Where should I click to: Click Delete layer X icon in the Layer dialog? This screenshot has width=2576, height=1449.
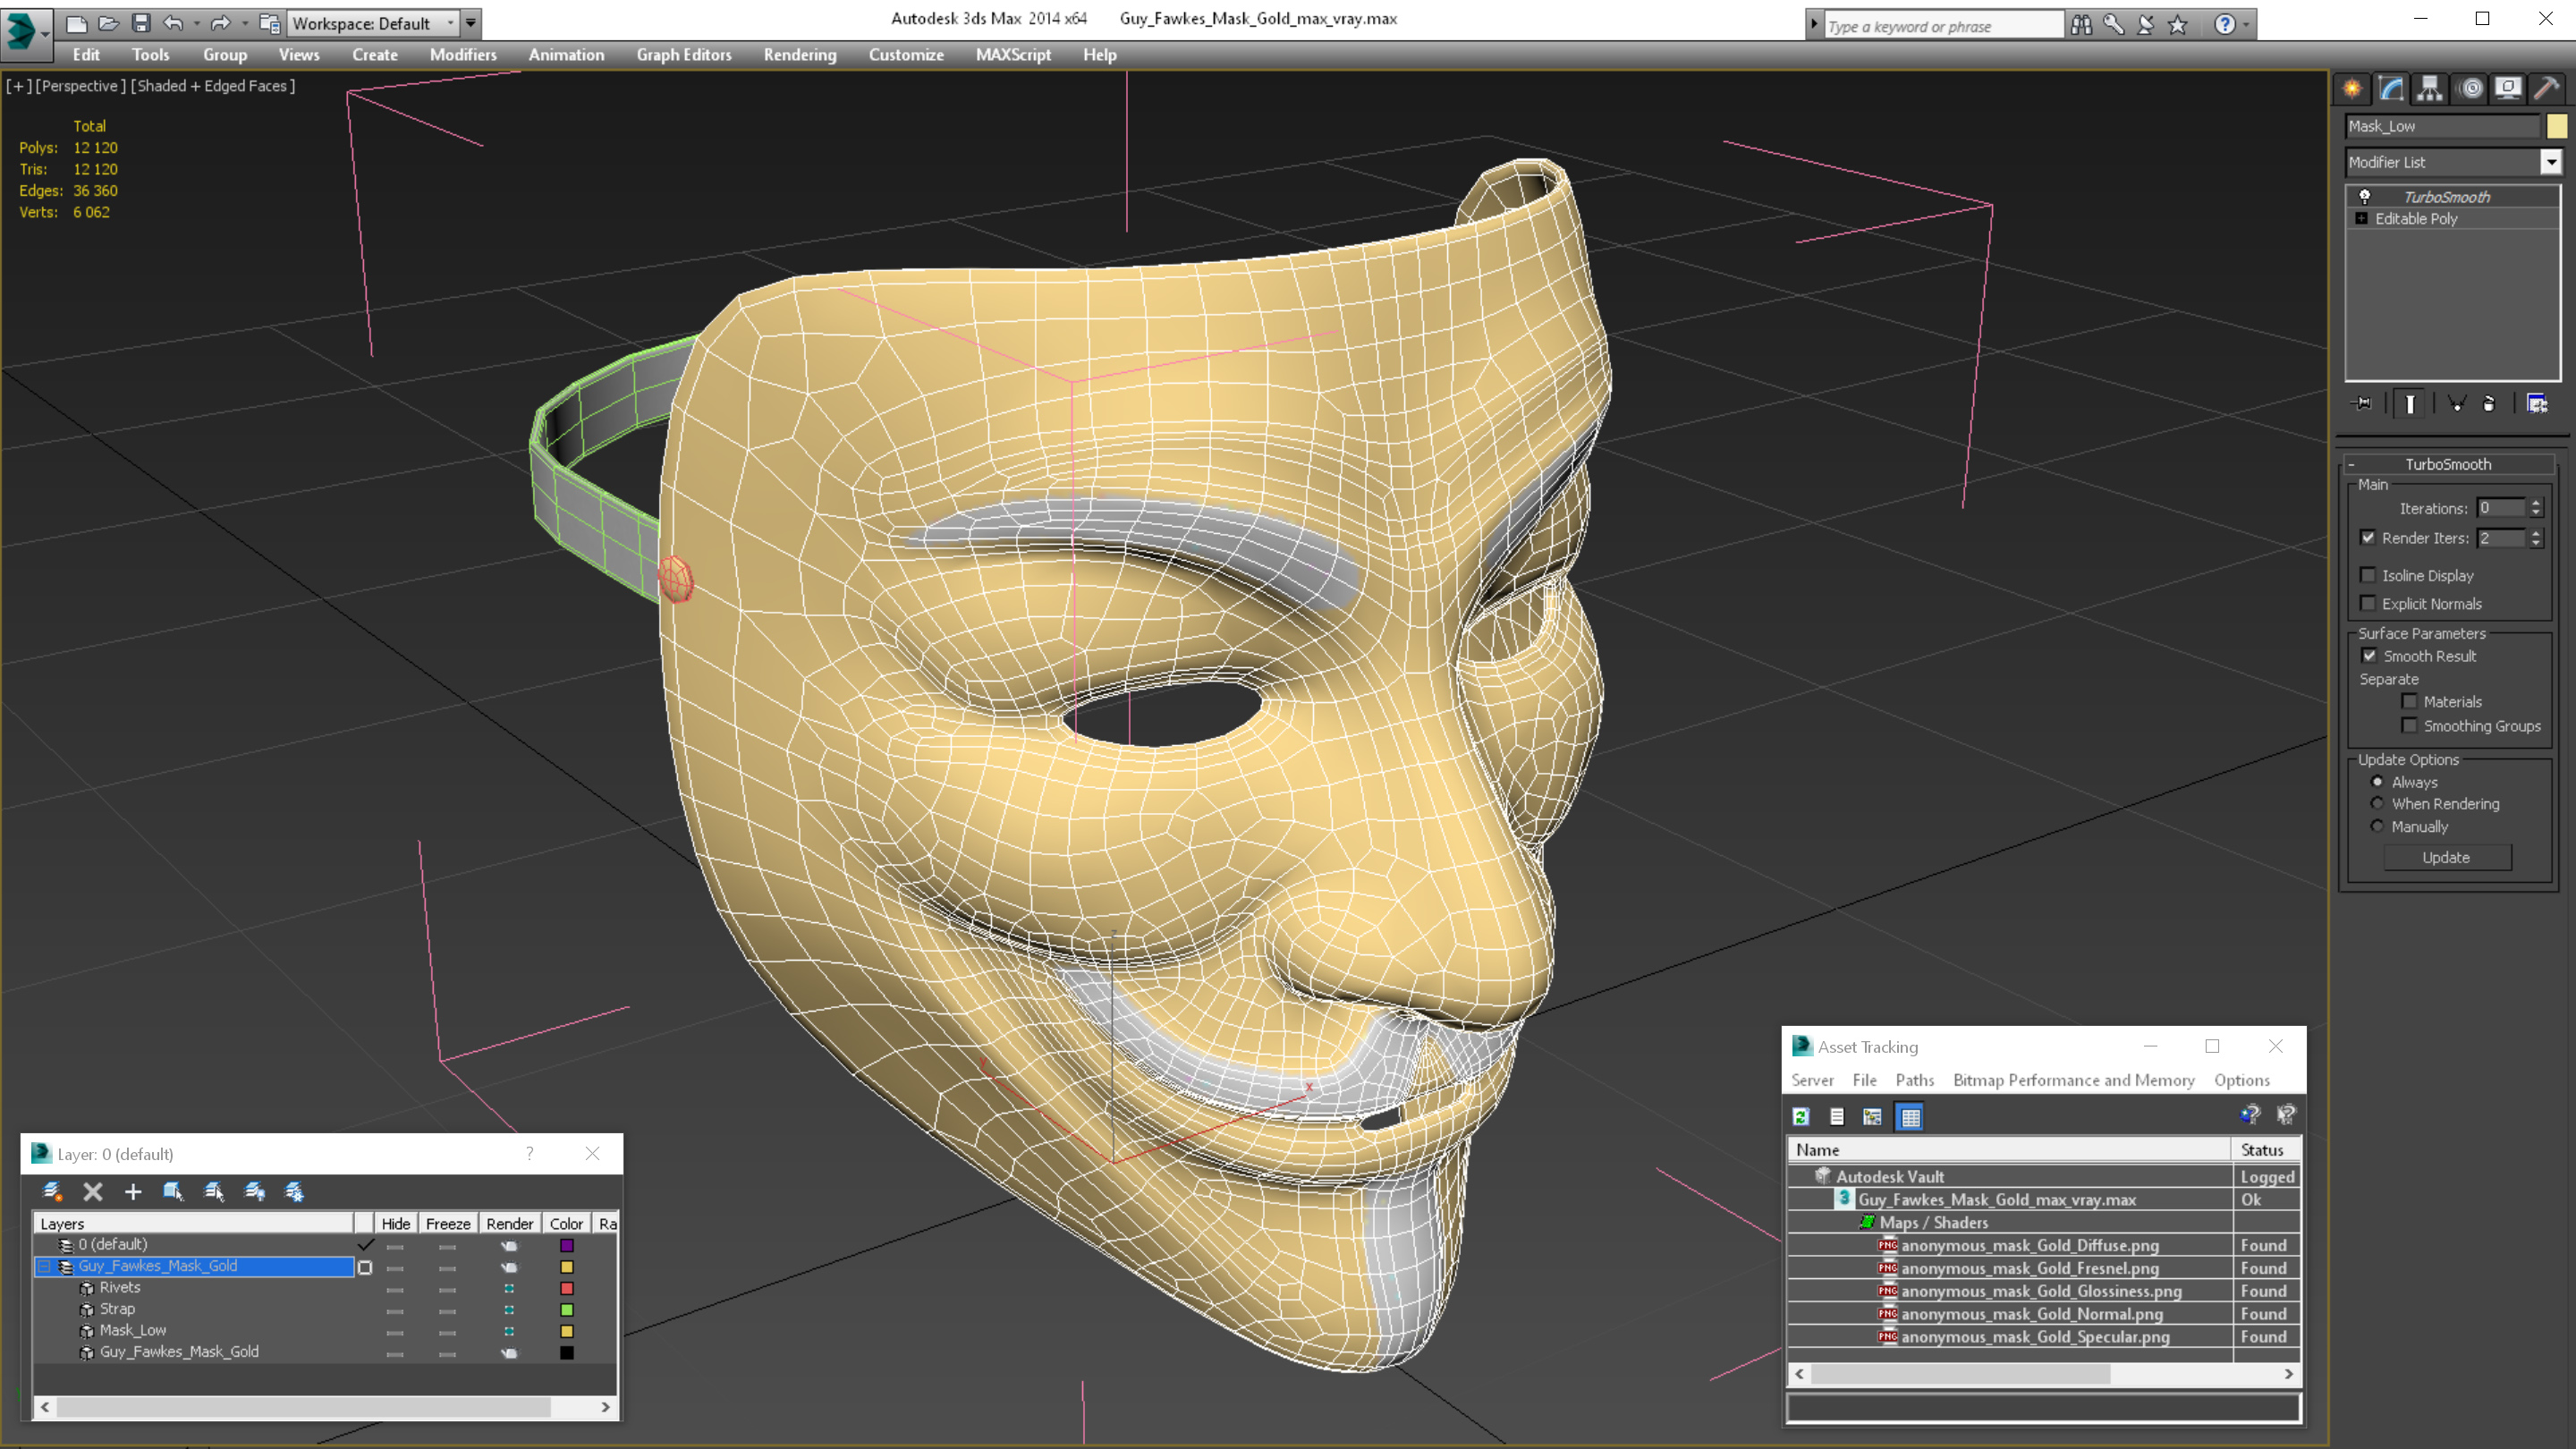[x=93, y=1191]
